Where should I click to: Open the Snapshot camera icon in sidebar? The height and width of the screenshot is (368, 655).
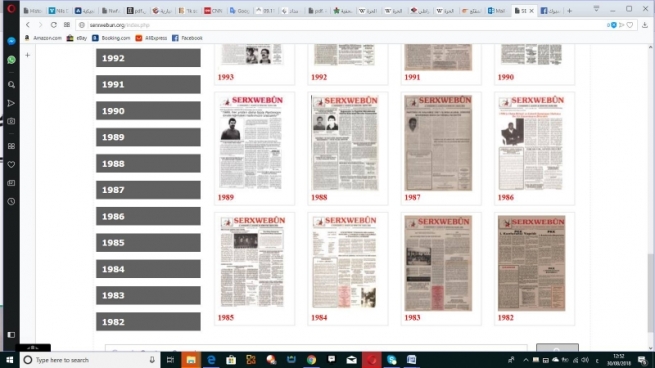[11, 121]
